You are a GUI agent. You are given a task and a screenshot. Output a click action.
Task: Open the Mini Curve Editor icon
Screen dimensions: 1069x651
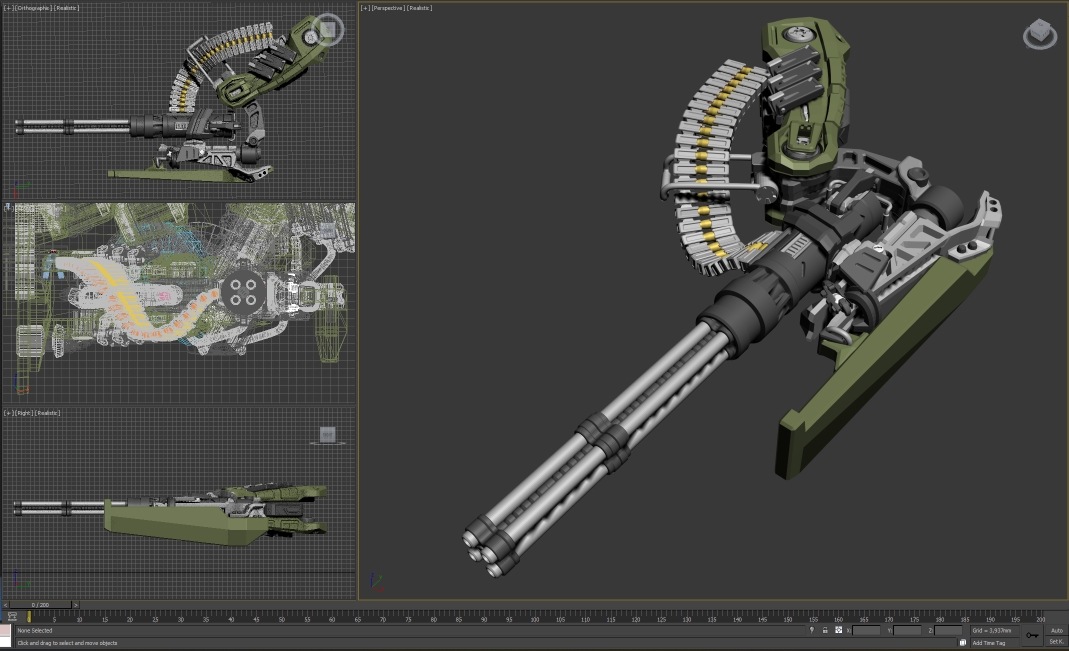point(12,618)
